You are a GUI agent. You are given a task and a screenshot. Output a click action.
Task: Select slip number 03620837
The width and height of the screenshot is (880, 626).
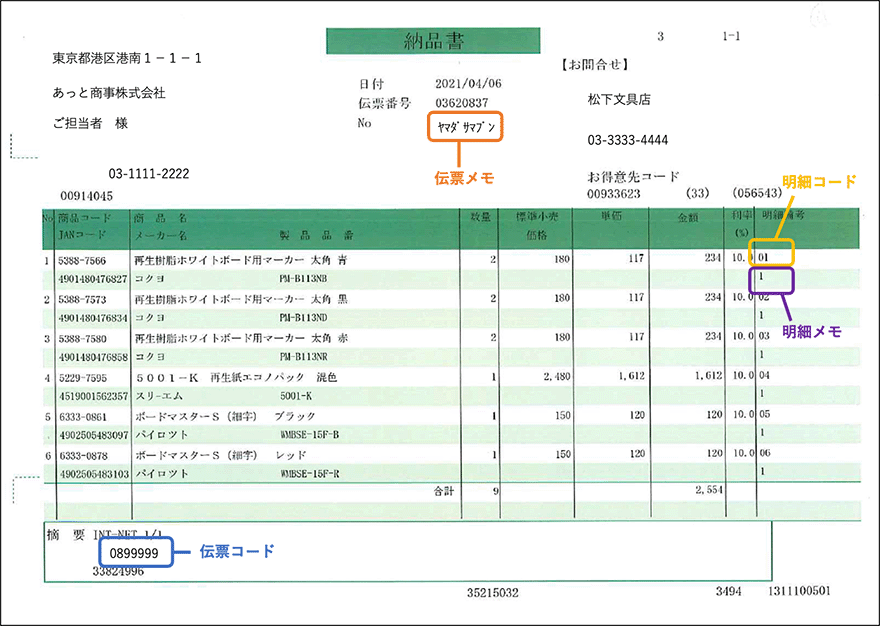pos(462,103)
